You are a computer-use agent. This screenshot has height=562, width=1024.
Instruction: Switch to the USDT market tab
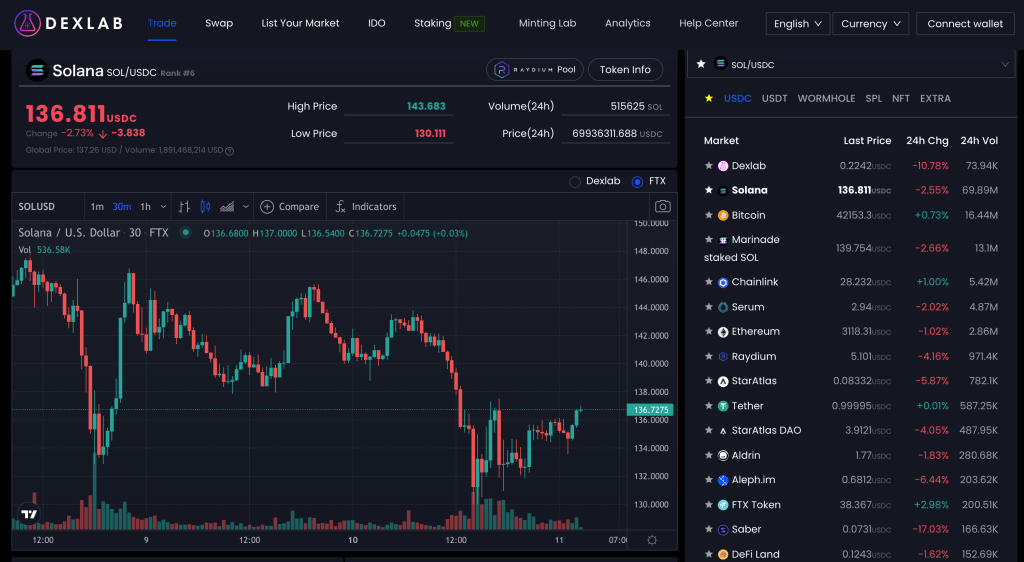(774, 99)
